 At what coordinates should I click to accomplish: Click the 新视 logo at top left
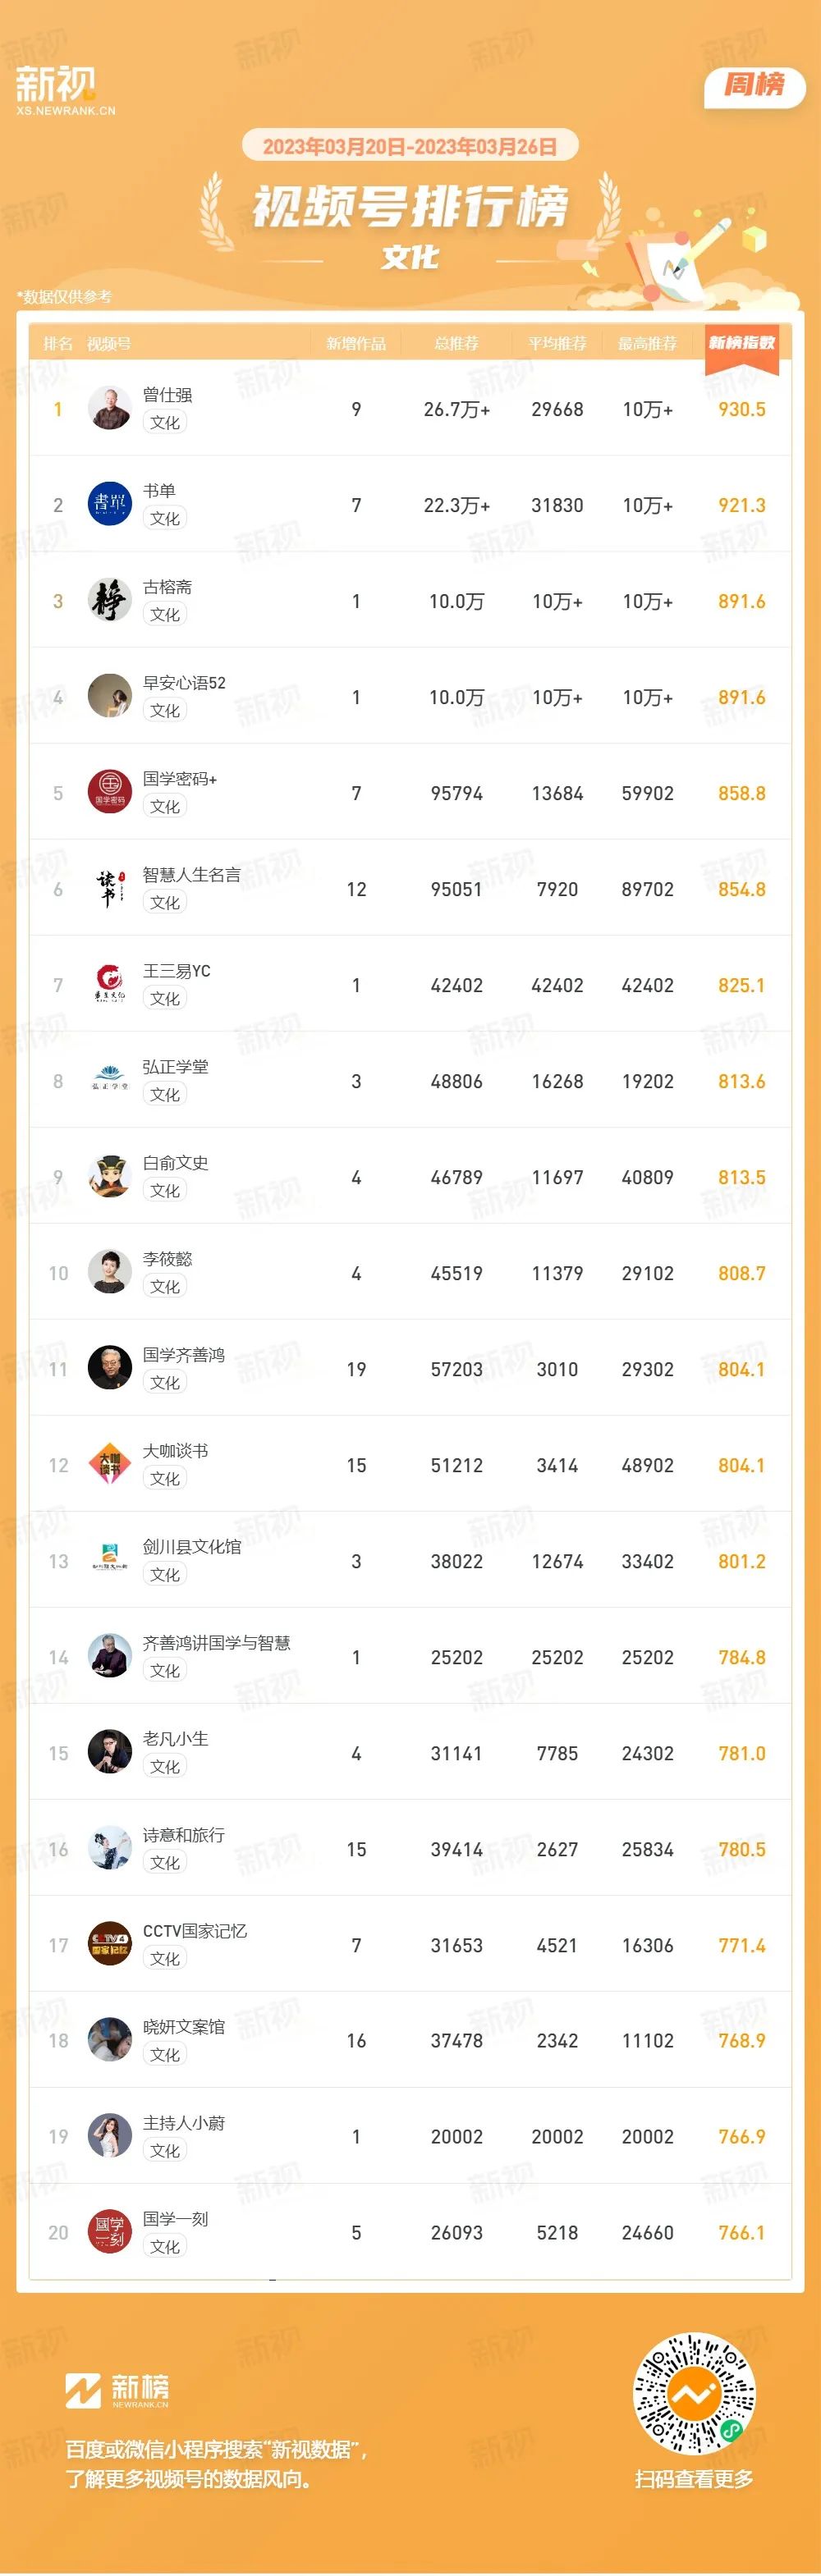[65, 90]
